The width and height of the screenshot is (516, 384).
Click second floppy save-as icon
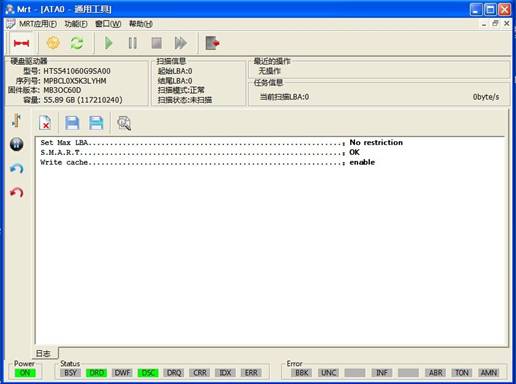coord(96,123)
